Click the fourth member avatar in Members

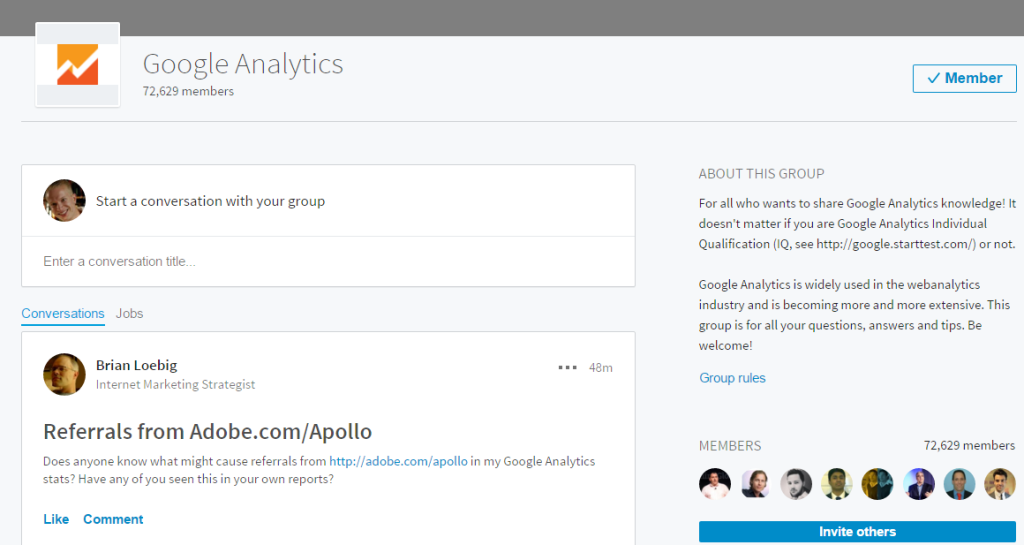[x=837, y=484]
